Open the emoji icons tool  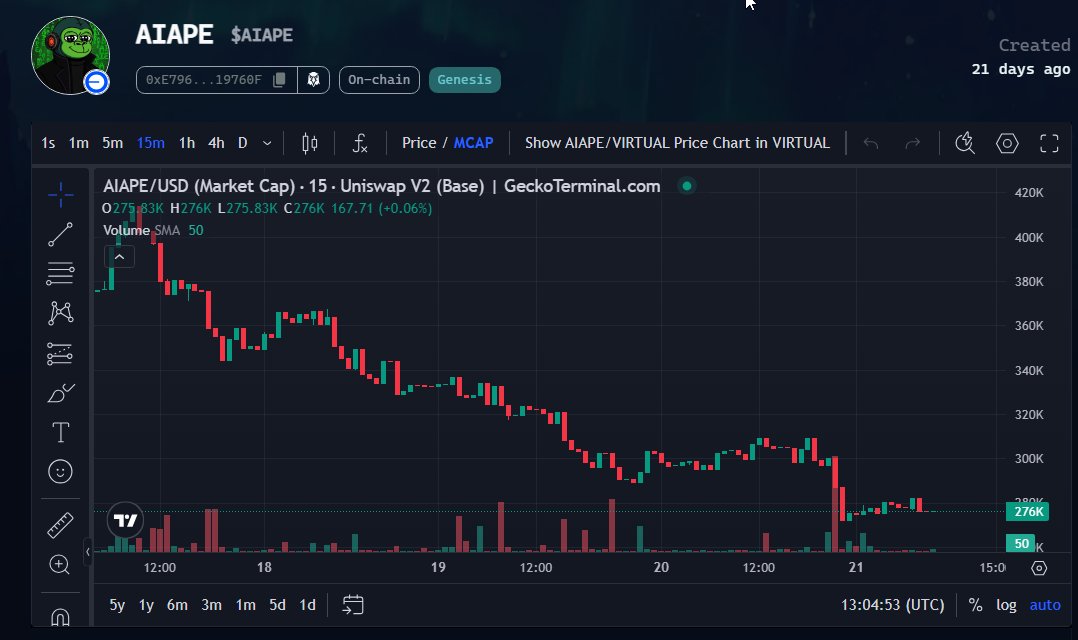pos(60,472)
